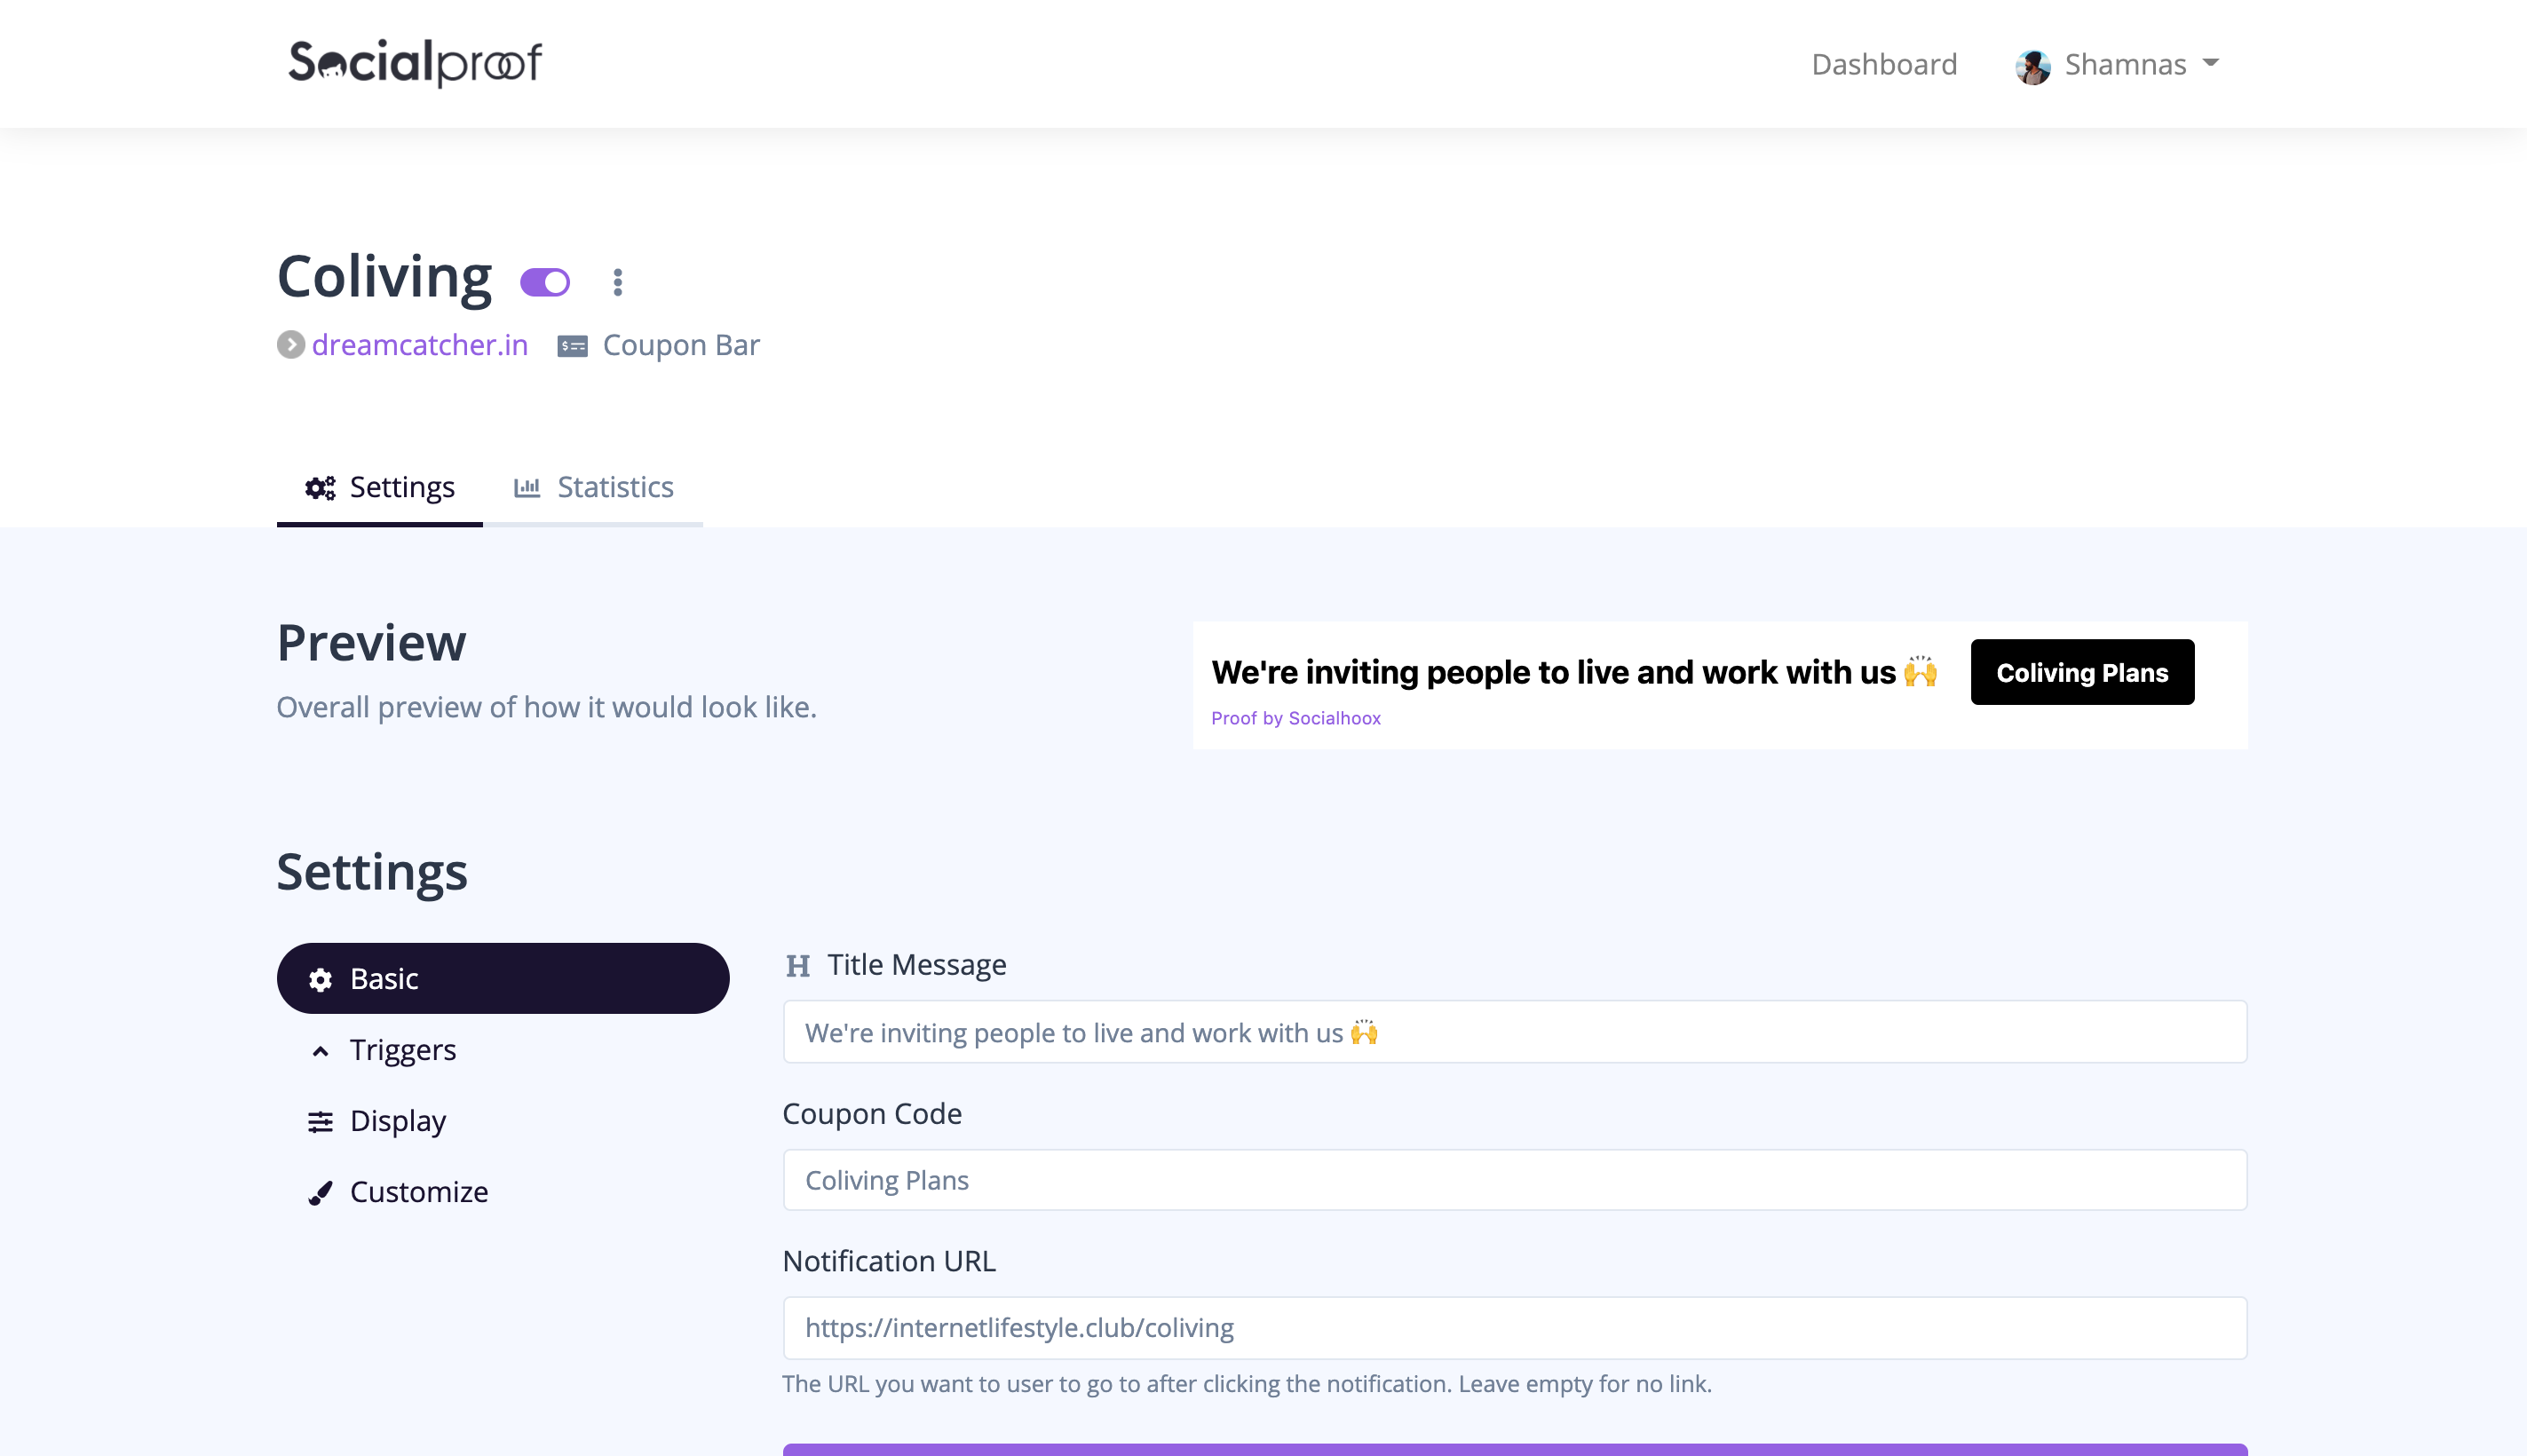
Task: Open the dreamcatcher.in link
Action: pos(419,345)
